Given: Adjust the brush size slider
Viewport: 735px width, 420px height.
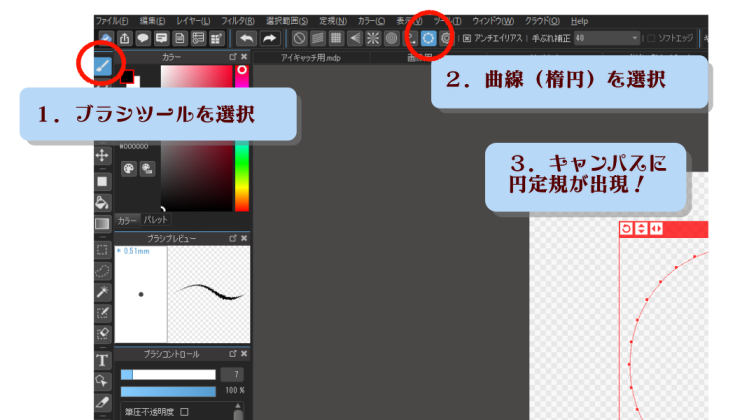Looking at the screenshot, I should point(168,375).
